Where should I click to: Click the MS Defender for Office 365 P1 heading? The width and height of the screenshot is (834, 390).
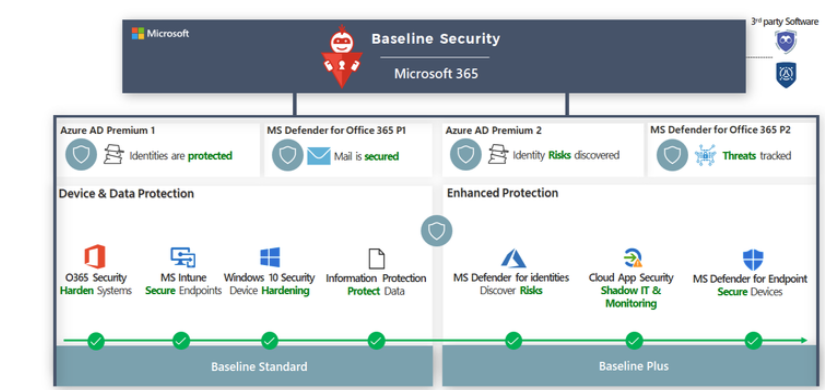pos(337,130)
